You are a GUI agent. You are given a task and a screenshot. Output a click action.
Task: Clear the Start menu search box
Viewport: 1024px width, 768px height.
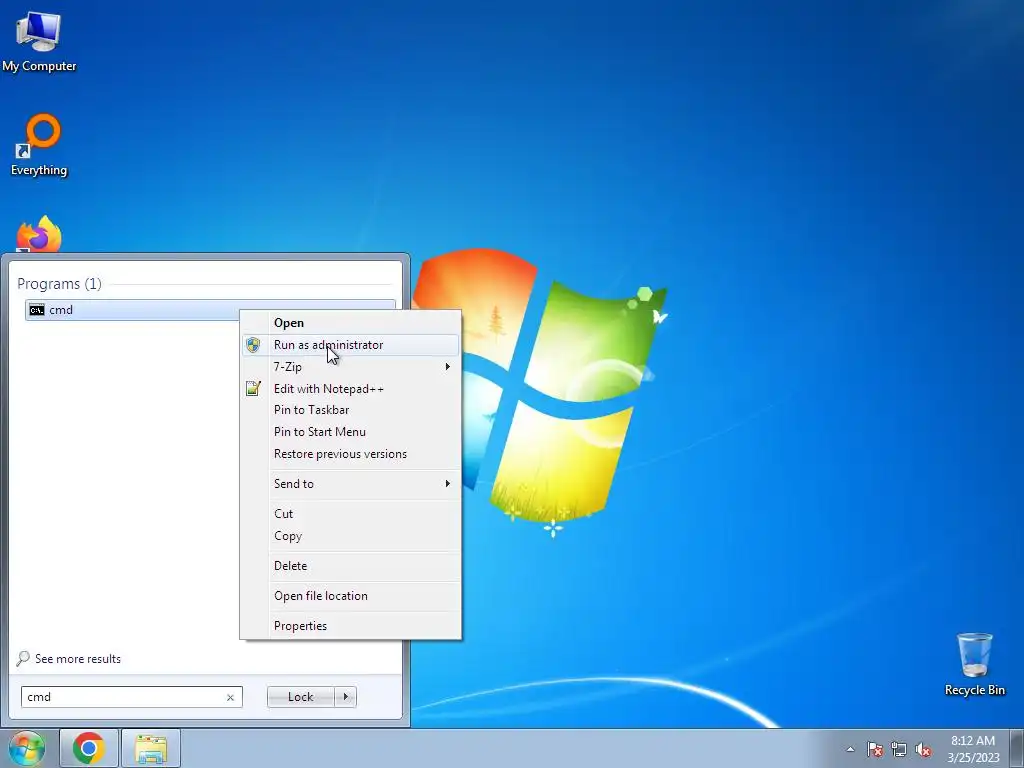coord(230,697)
